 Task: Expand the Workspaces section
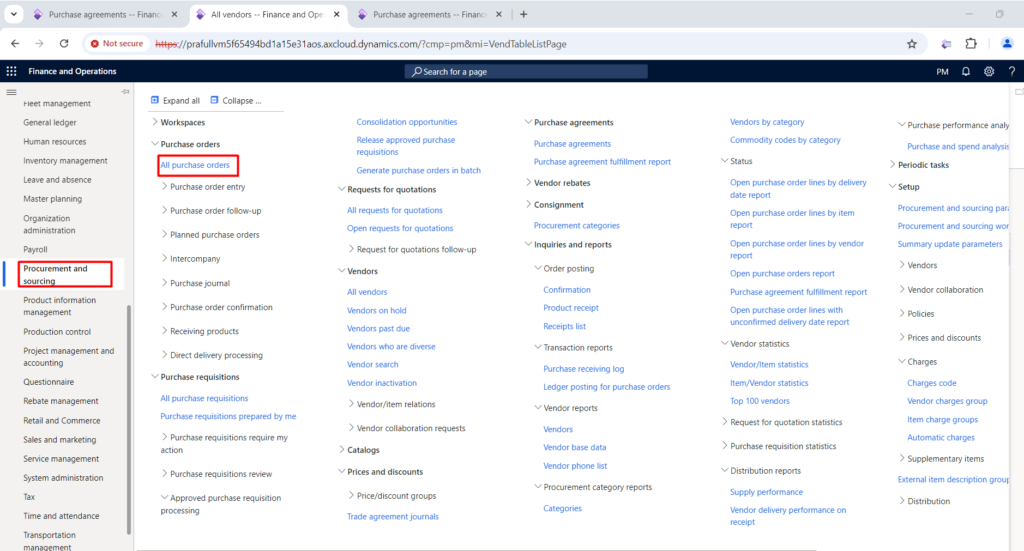tap(155, 121)
